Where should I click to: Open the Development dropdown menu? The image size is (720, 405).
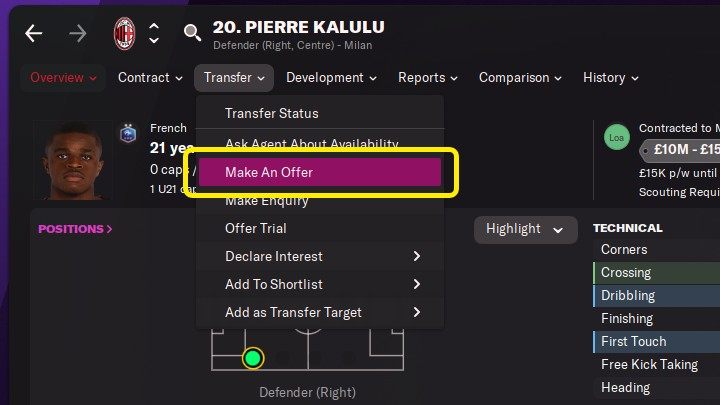tap(331, 77)
